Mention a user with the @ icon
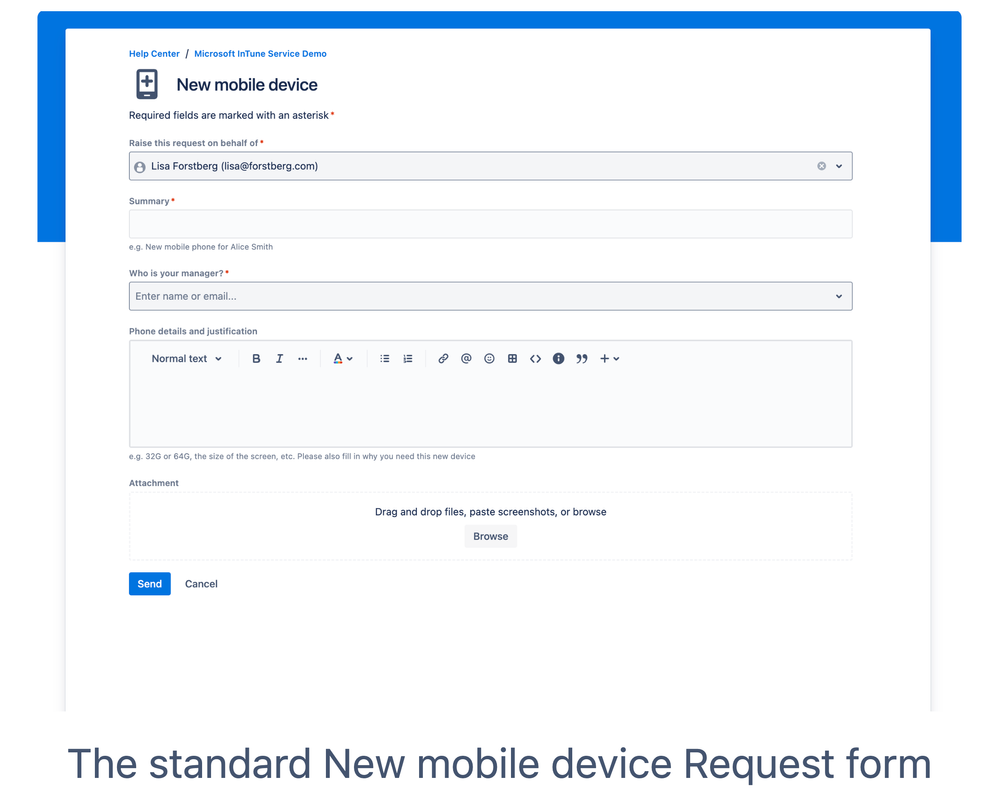This screenshot has height=807, width=999. [466, 358]
